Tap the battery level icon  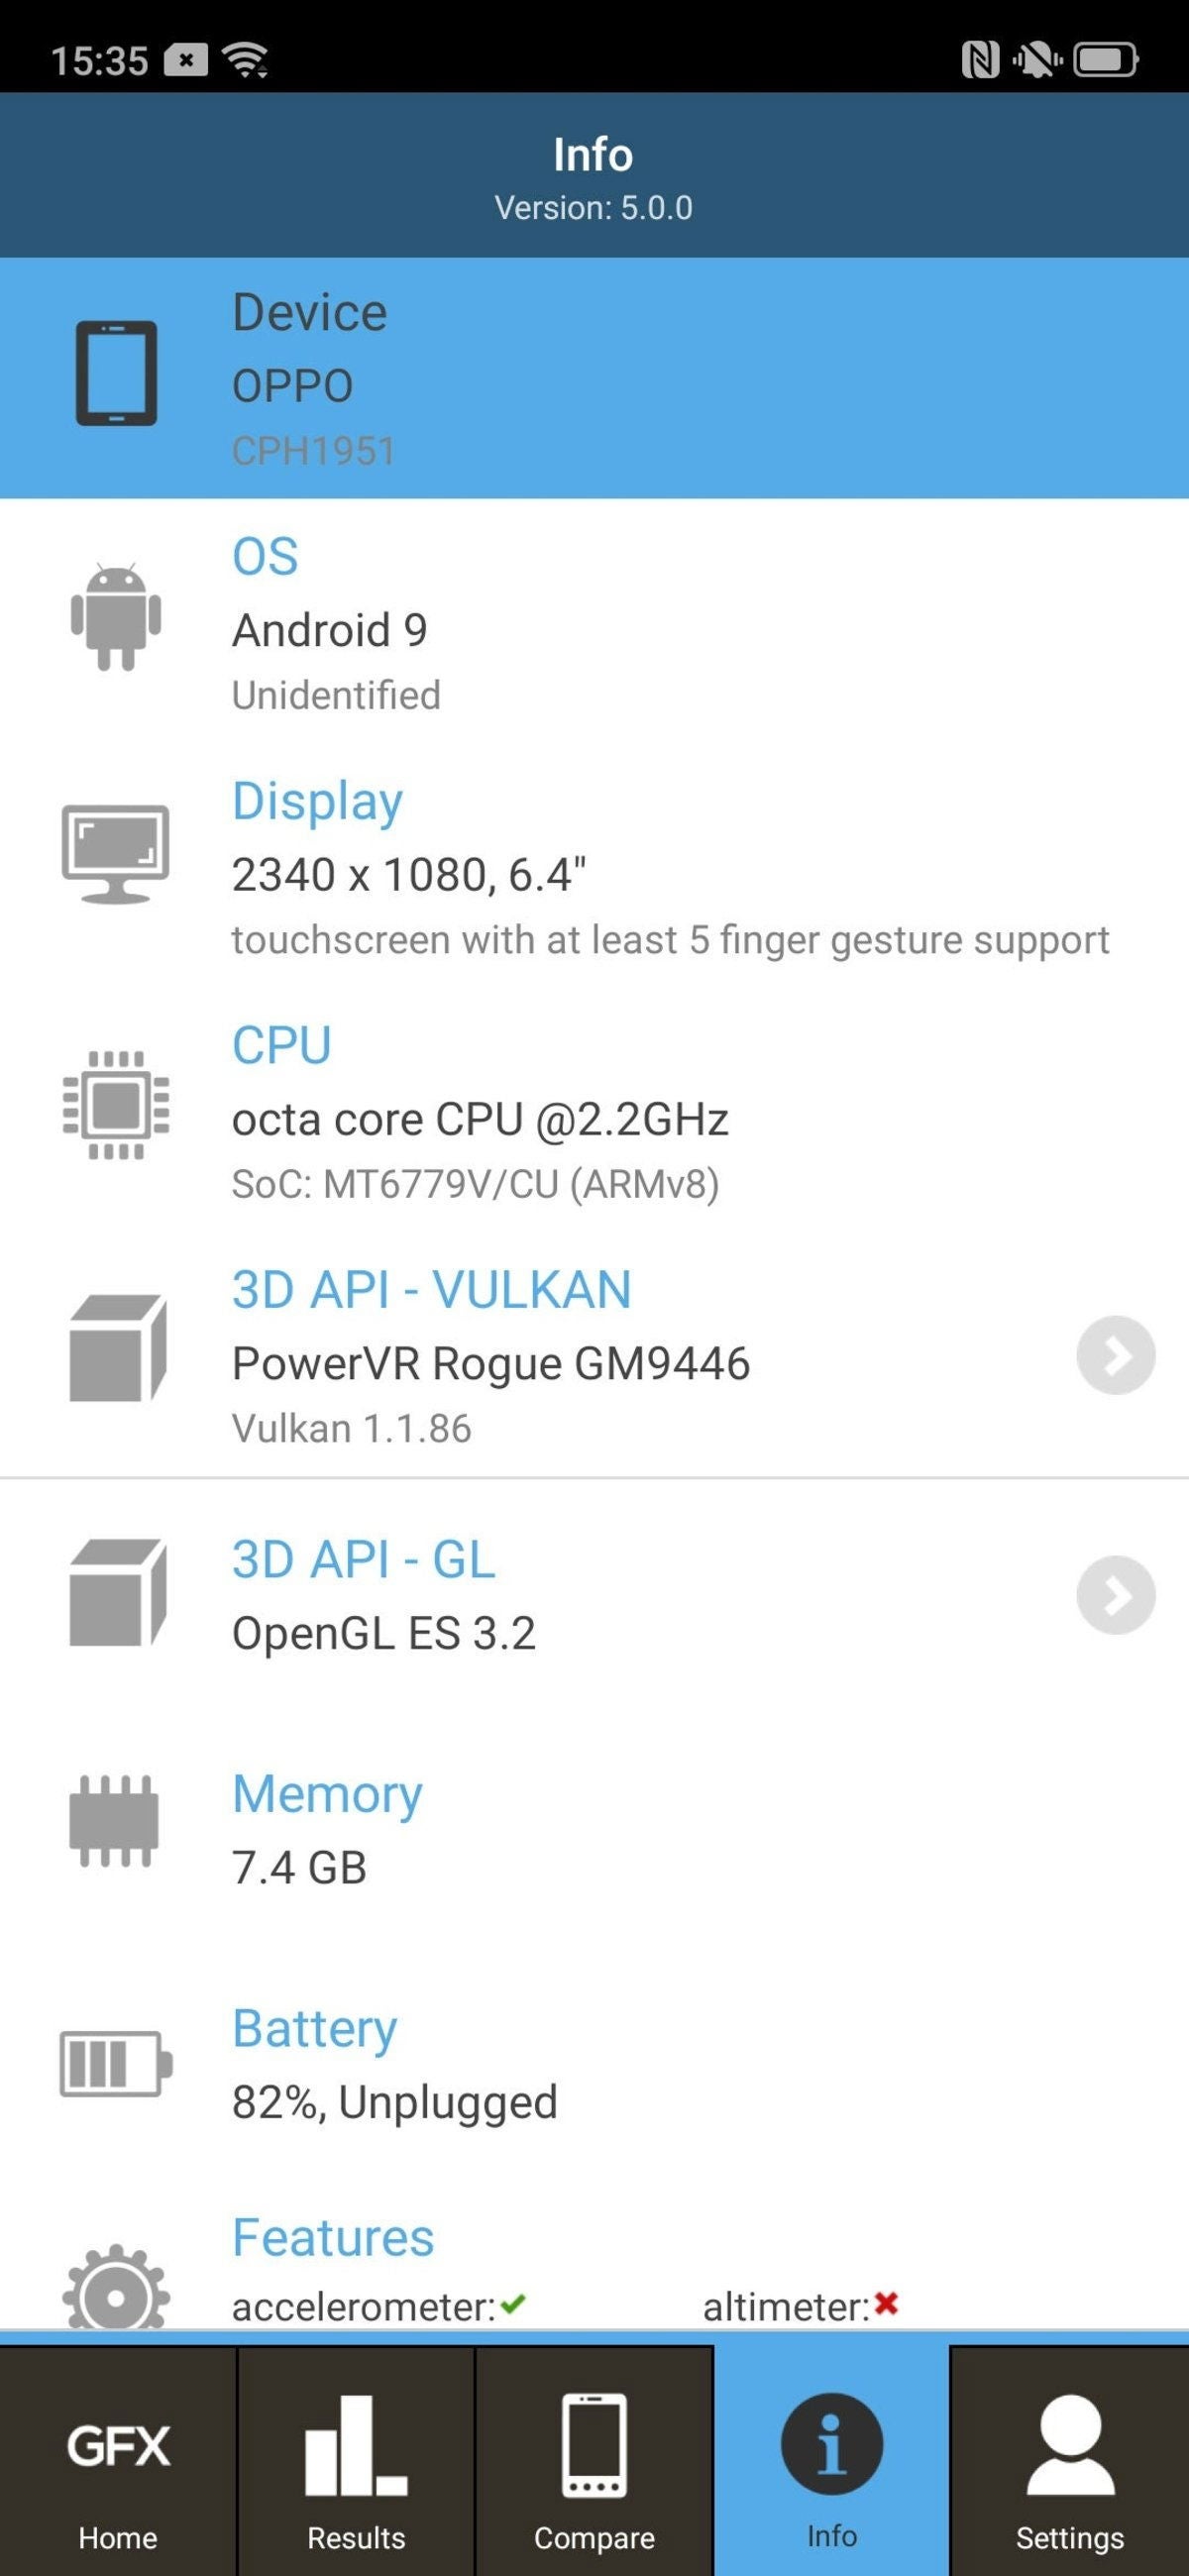point(115,2064)
